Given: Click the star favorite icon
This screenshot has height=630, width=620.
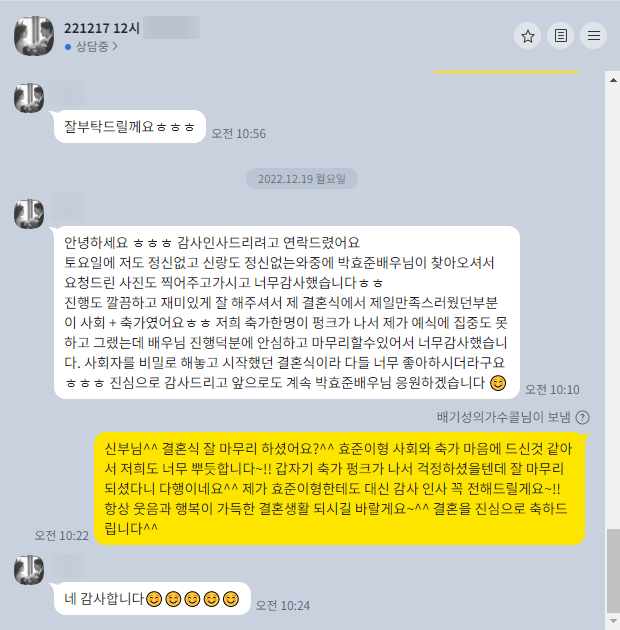Looking at the screenshot, I should click(527, 36).
